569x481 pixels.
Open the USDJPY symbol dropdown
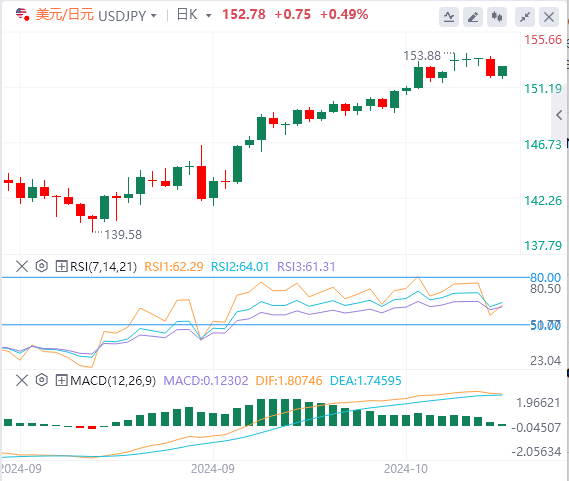pos(153,16)
